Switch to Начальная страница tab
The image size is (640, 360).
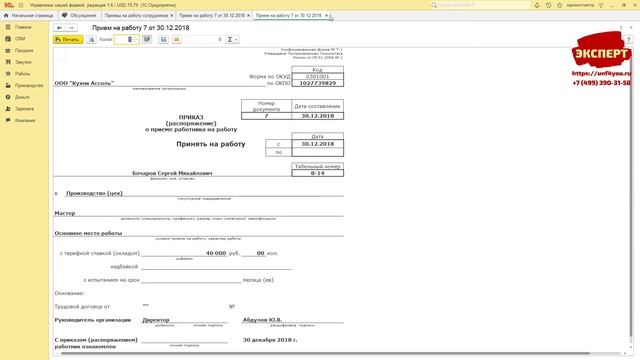(29, 16)
